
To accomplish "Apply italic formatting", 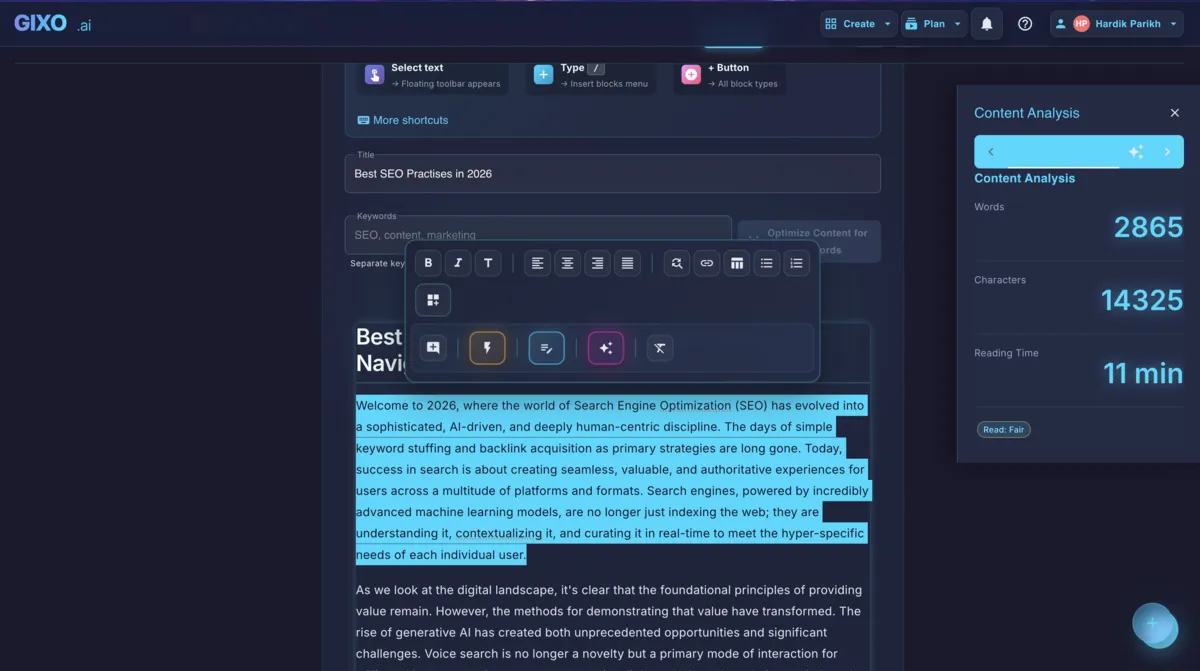I will coord(457,262).
